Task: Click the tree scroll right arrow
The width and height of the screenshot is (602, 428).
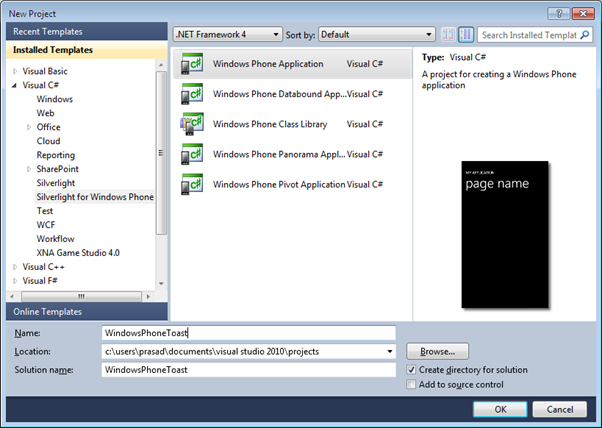Action: point(148,296)
